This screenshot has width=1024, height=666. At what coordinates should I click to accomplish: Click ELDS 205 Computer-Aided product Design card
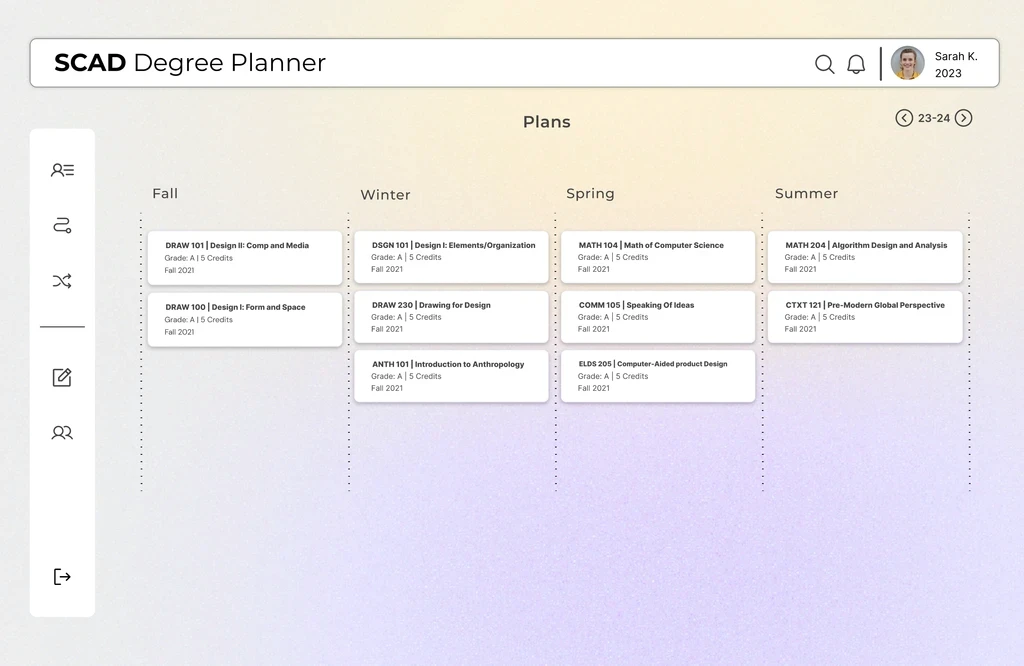point(658,376)
